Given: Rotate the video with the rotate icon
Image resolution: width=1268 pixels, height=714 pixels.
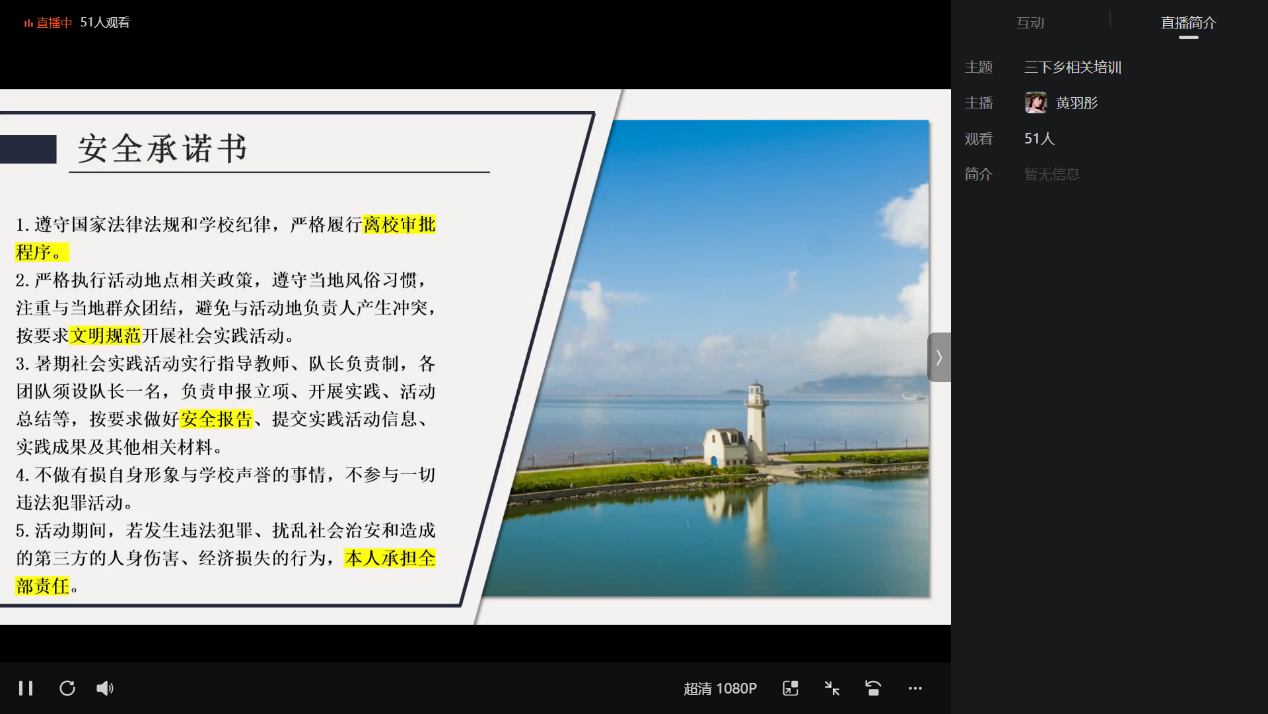Looking at the screenshot, I should 873,688.
